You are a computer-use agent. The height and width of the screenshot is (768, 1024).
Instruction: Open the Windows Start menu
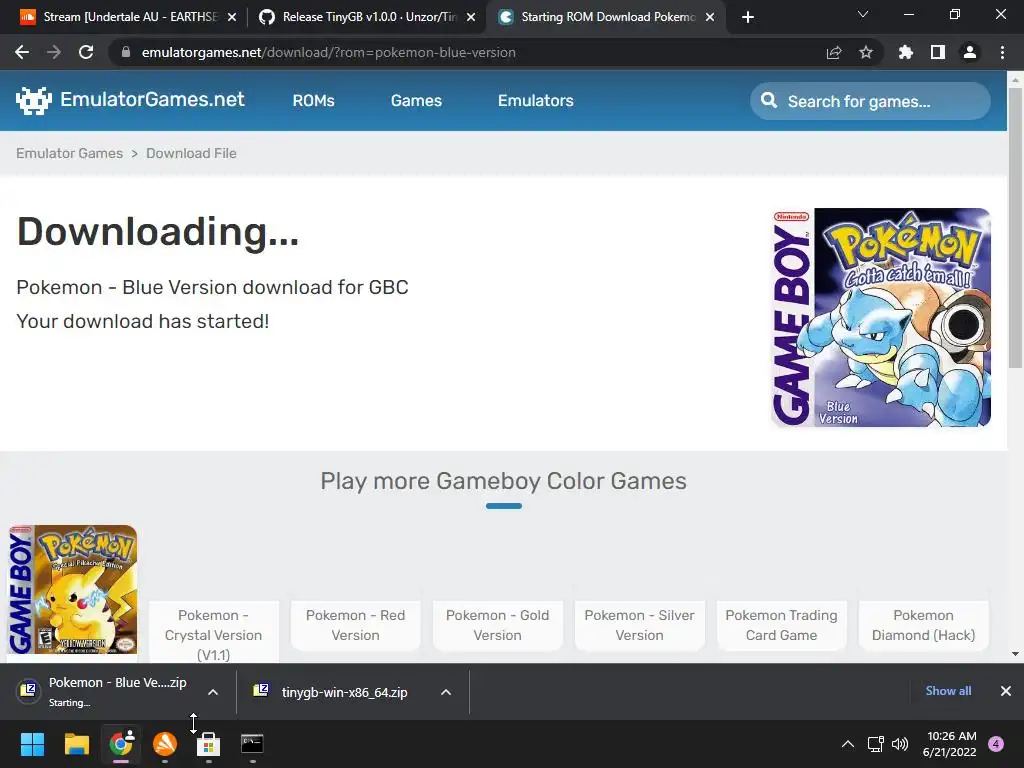point(32,744)
